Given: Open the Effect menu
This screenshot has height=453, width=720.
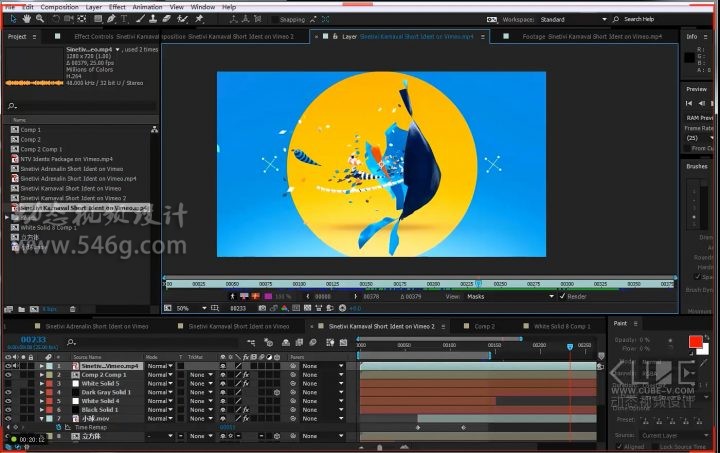Looking at the screenshot, I should click(117, 7).
